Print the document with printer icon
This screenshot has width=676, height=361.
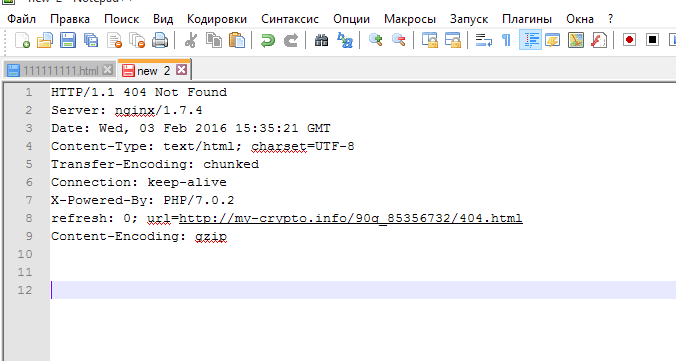click(160, 40)
